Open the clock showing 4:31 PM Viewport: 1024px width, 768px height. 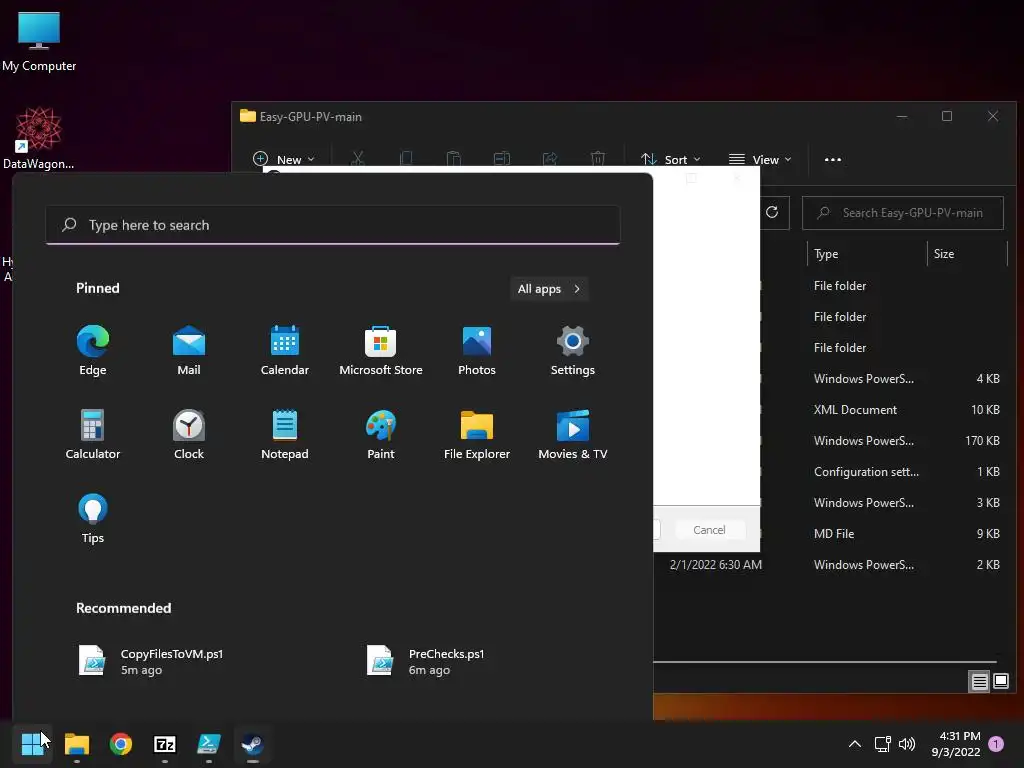[955, 744]
